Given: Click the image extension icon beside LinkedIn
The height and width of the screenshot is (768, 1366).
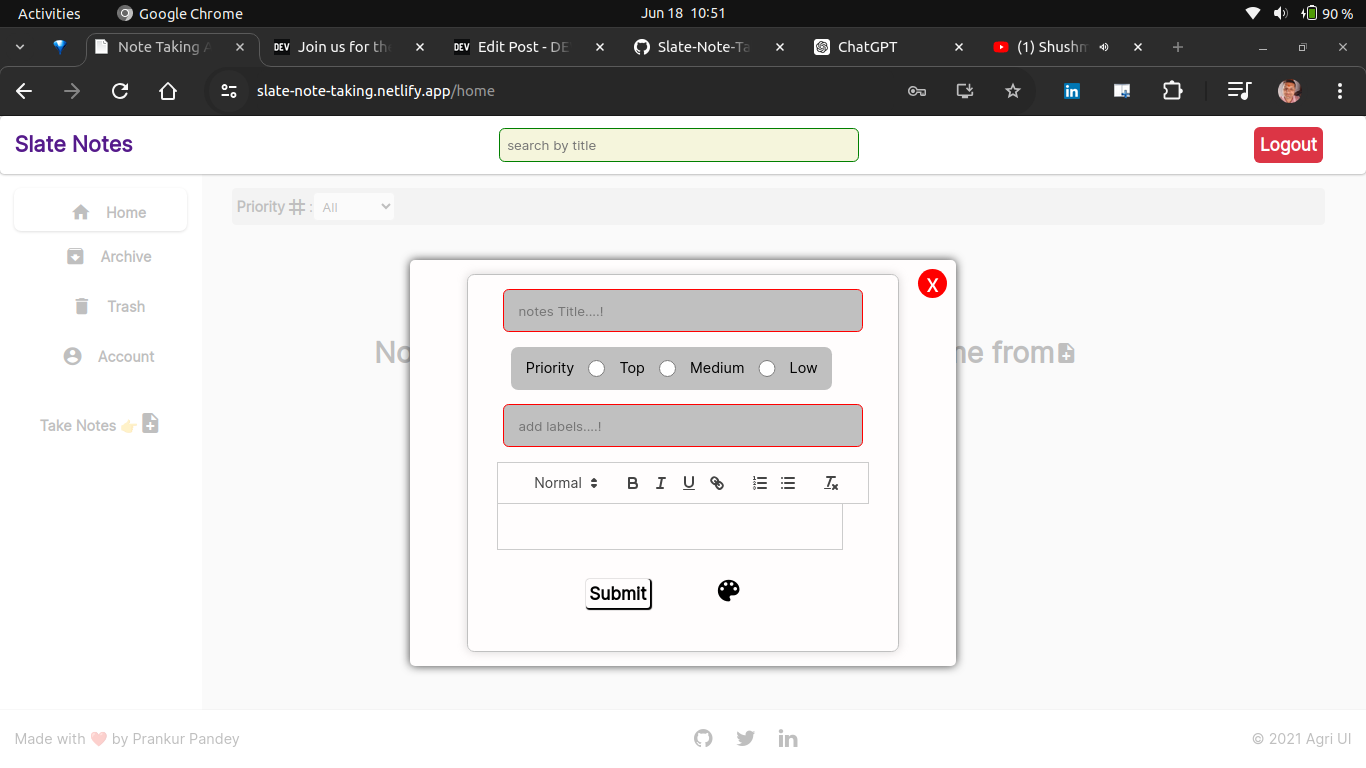Looking at the screenshot, I should [1122, 91].
